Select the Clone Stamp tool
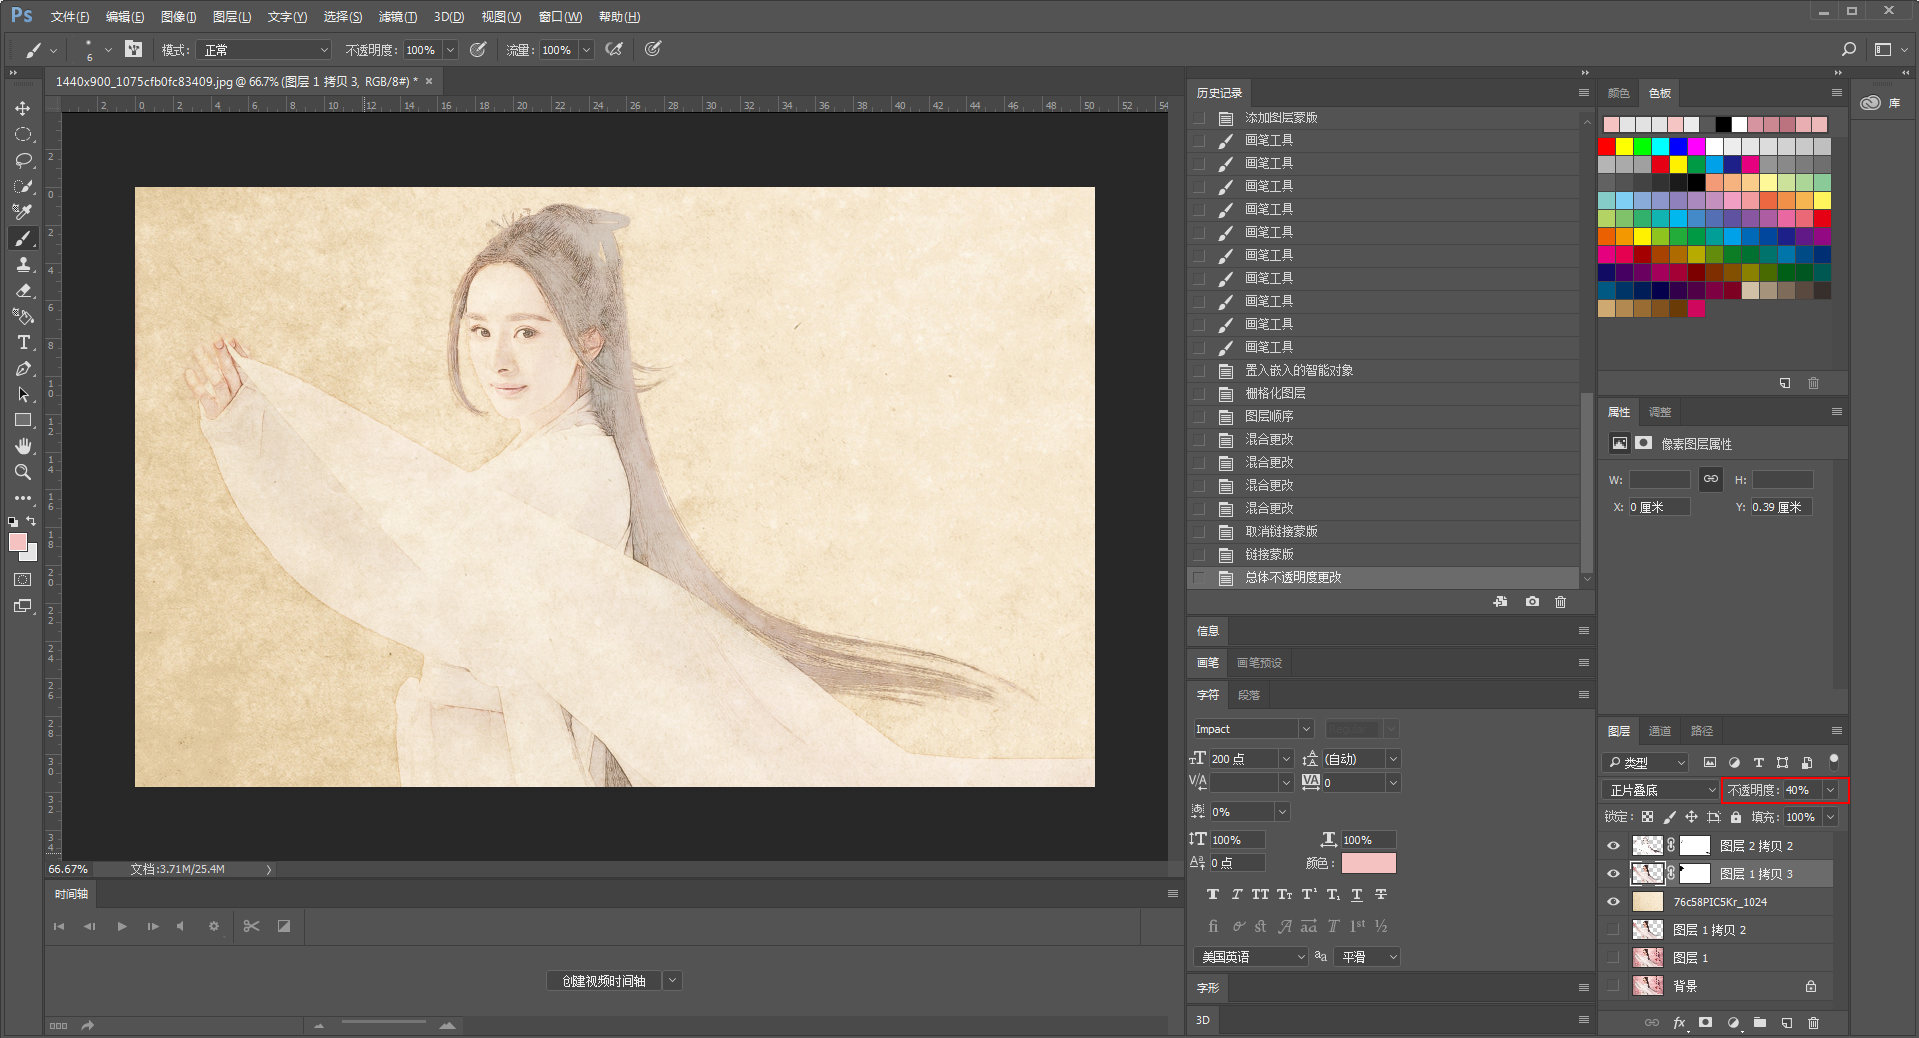The width and height of the screenshot is (1919, 1038). click(23, 264)
